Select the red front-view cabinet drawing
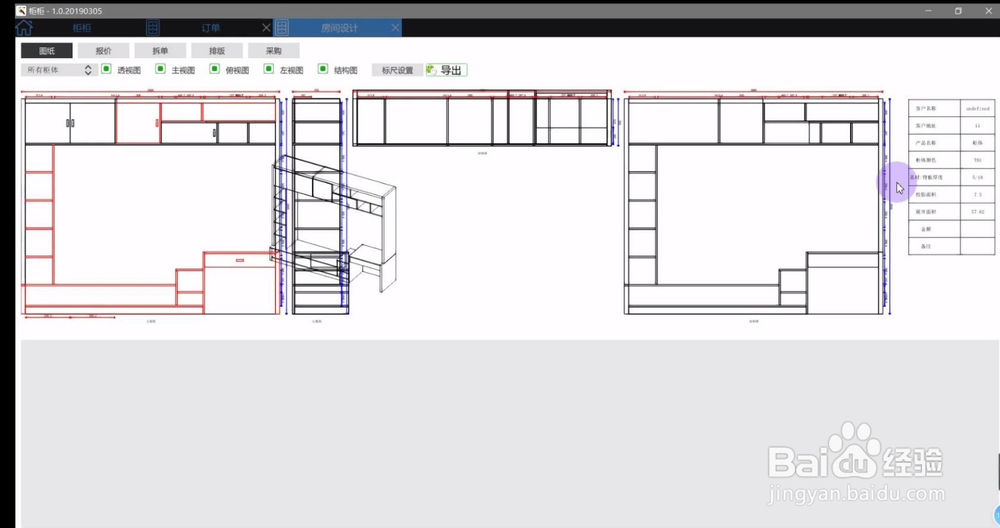 click(151, 205)
